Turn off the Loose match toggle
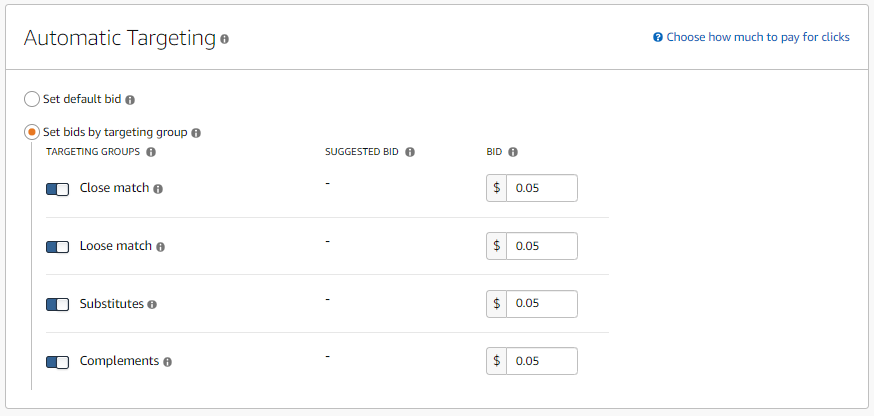The image size is (874, 416). (57, 246)
